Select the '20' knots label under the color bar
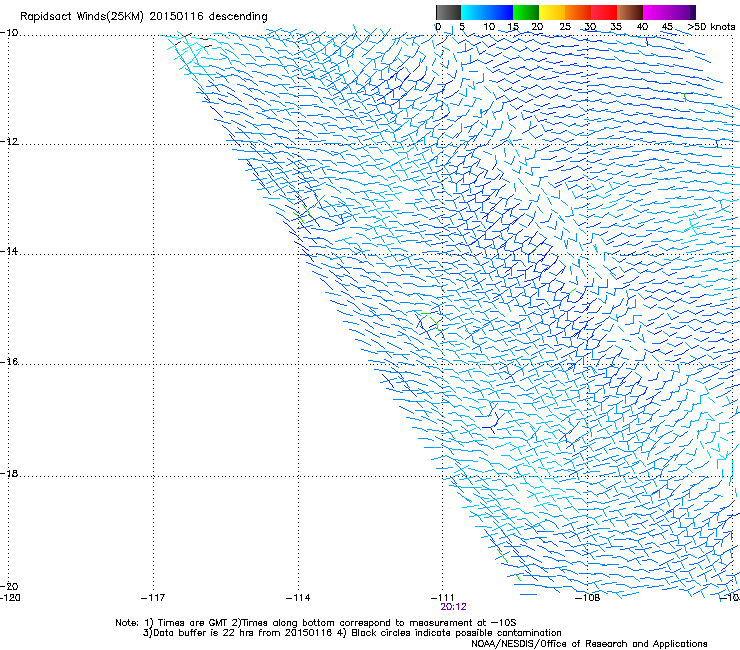The width and height of the screenshot is (740, 650). pyautogui.click(x=537, y=27)
